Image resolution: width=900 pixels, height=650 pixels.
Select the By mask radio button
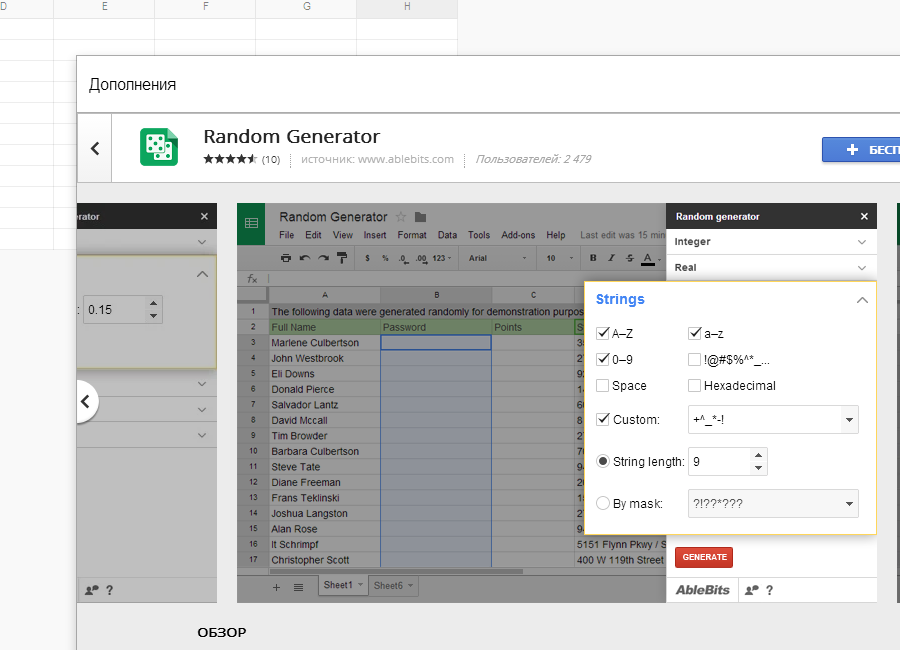pyautogui.click(x=603, y=504)
